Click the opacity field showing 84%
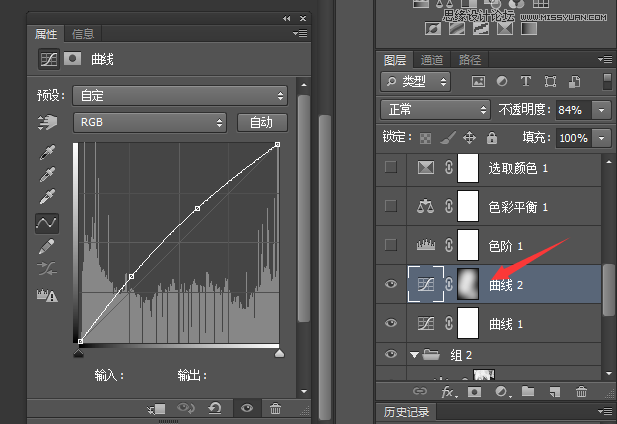Viewport: 617px width, 424px height. (x=573, y=110)
